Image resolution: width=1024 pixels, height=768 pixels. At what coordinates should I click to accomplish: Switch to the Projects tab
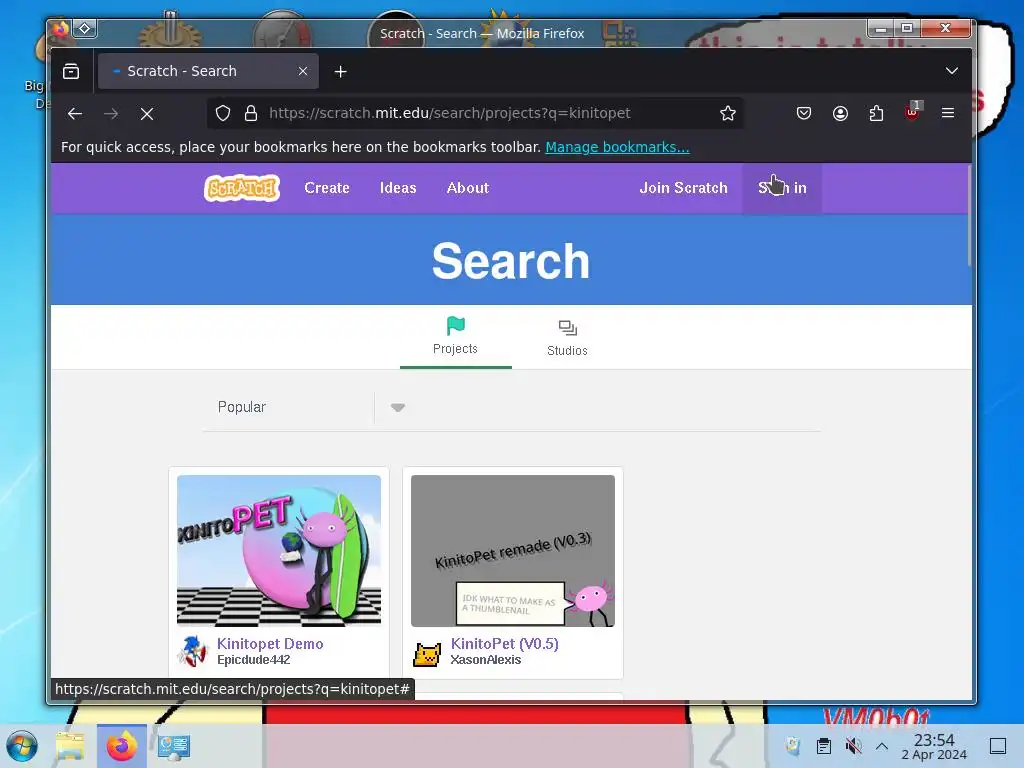click(x=455, y=336)
